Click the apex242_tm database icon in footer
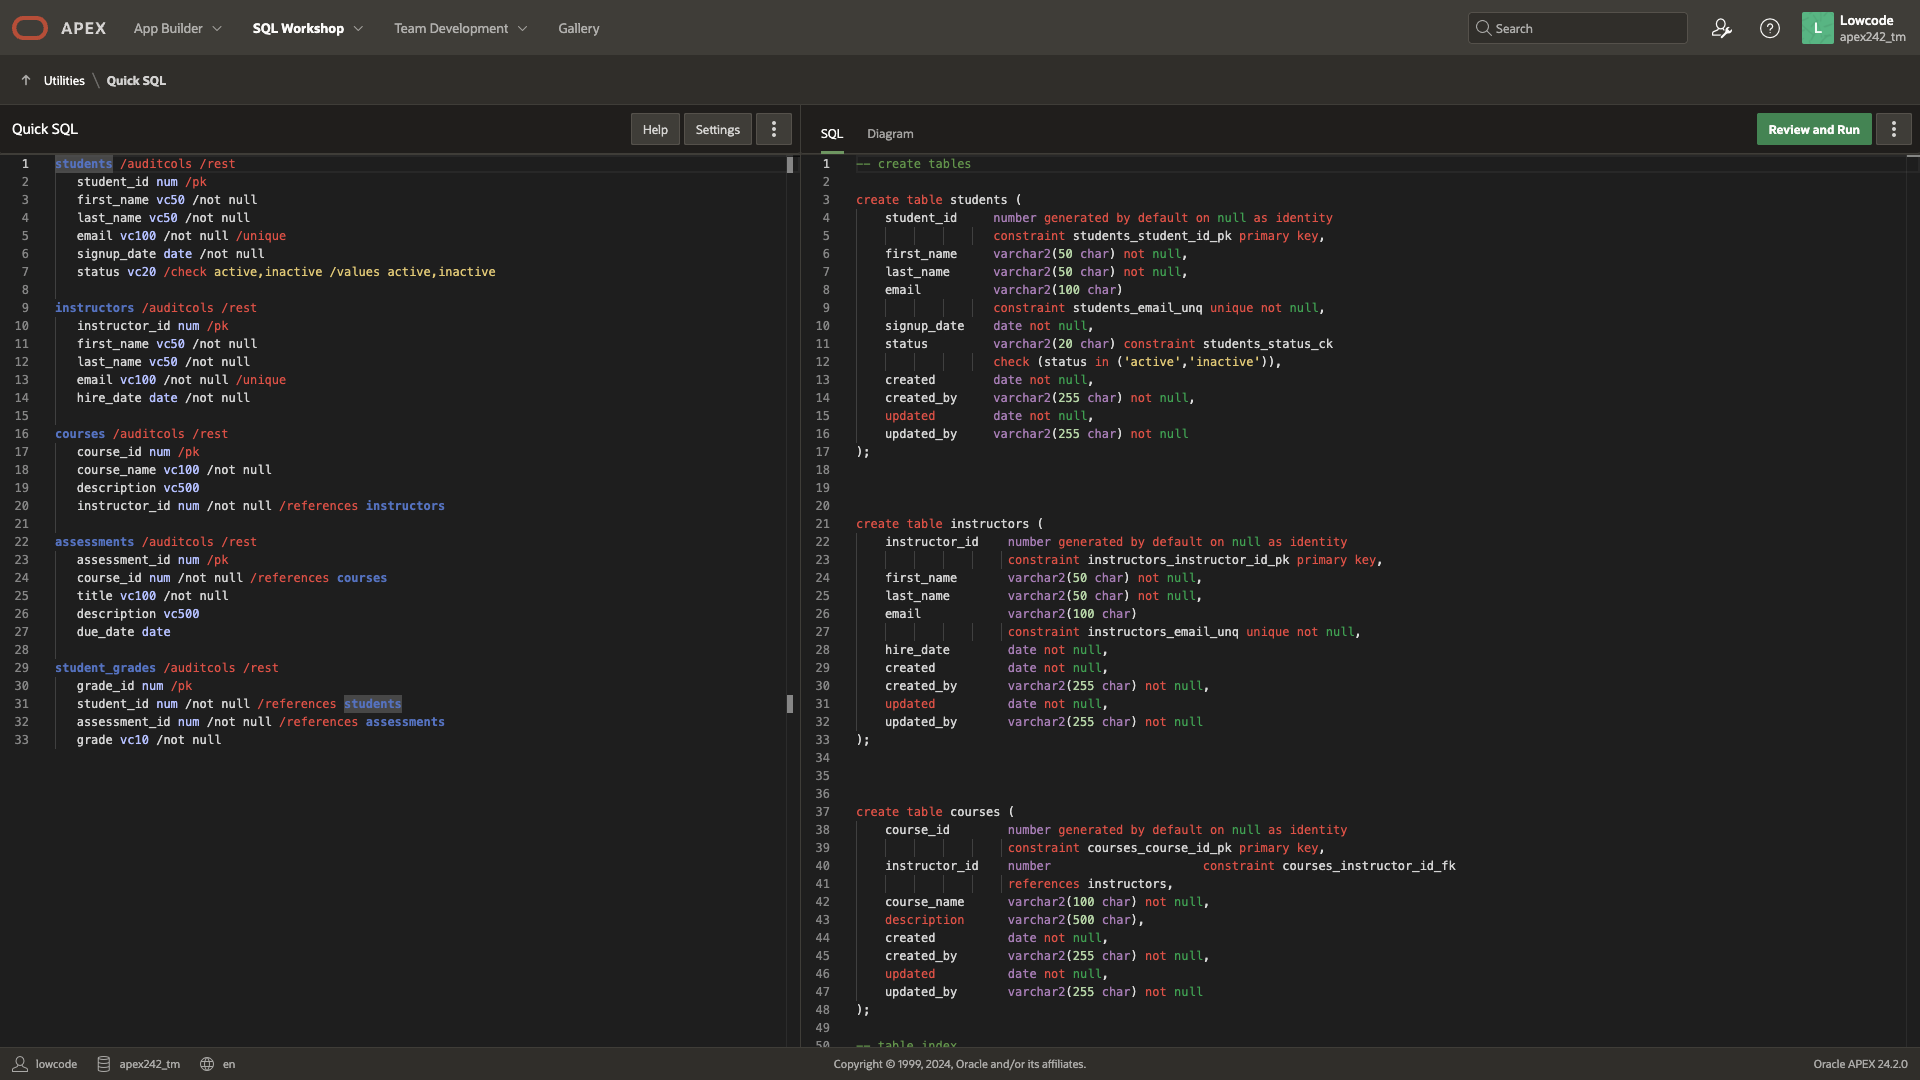 click(x=103, y=1064)
